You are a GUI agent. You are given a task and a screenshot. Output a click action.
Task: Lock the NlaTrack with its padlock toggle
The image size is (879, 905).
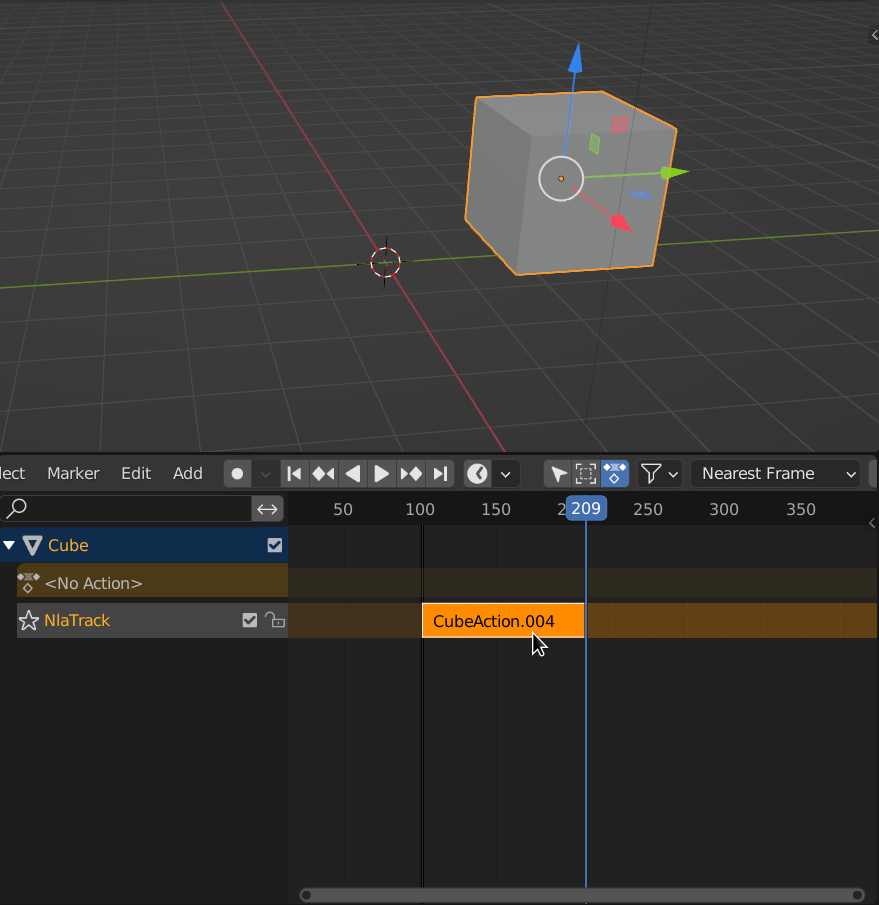click(x=275, y=620)
